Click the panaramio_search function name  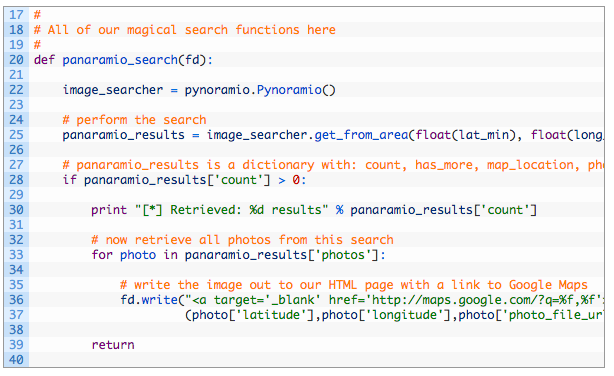(x=120, y=60)
